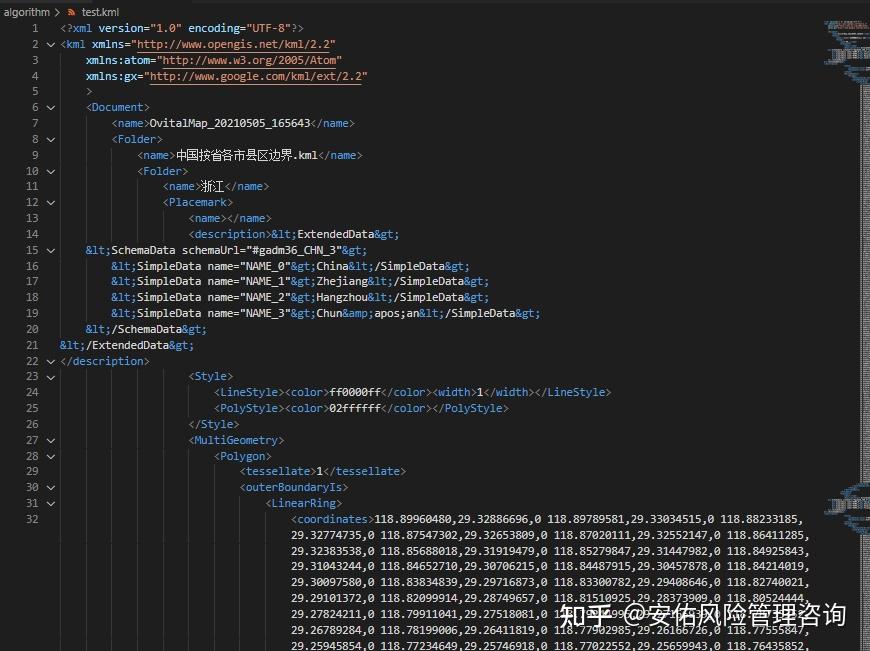Collapse the Placemark element
870x651 pixels.
coord(51,202)
